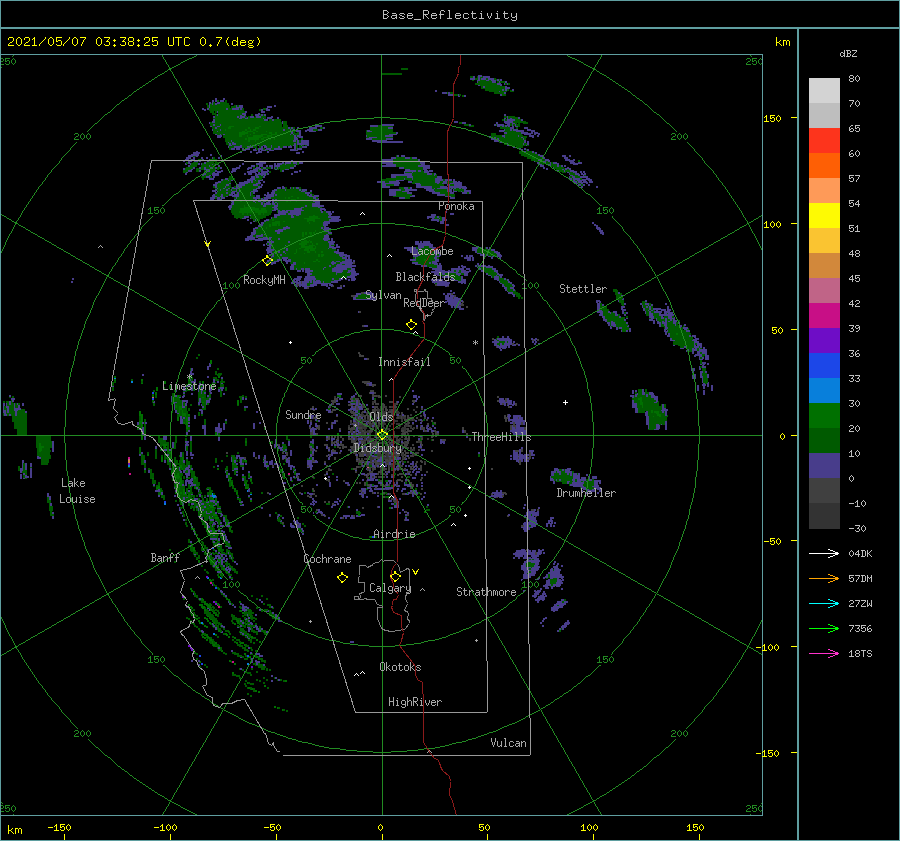Select the yellow diamond marker below RedDeer
The image size is (900, 841).
[x=412, y=325]
